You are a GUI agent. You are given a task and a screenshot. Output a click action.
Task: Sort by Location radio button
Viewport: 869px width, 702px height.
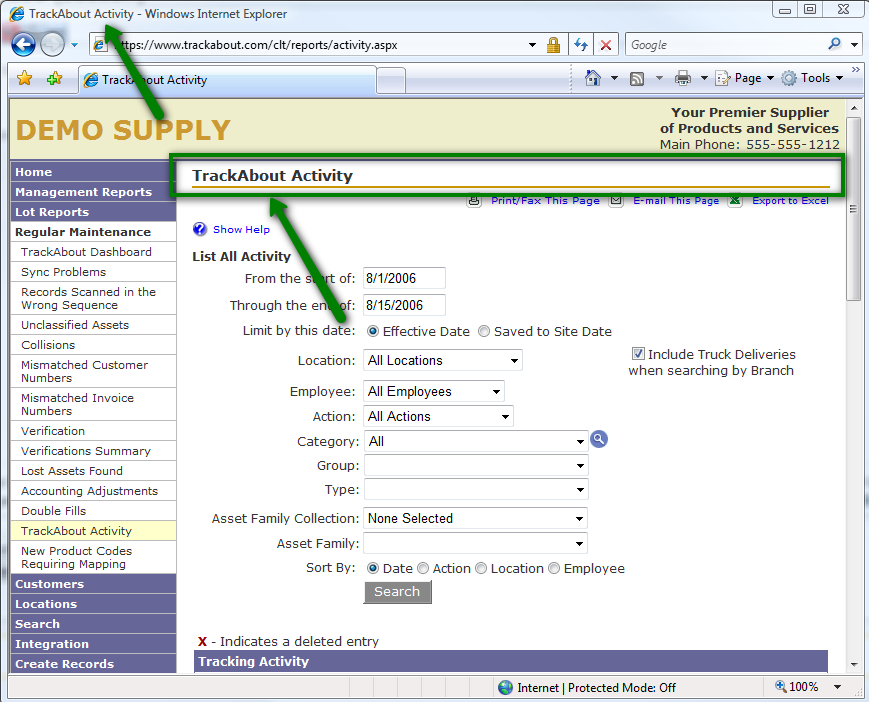[481, 568]
